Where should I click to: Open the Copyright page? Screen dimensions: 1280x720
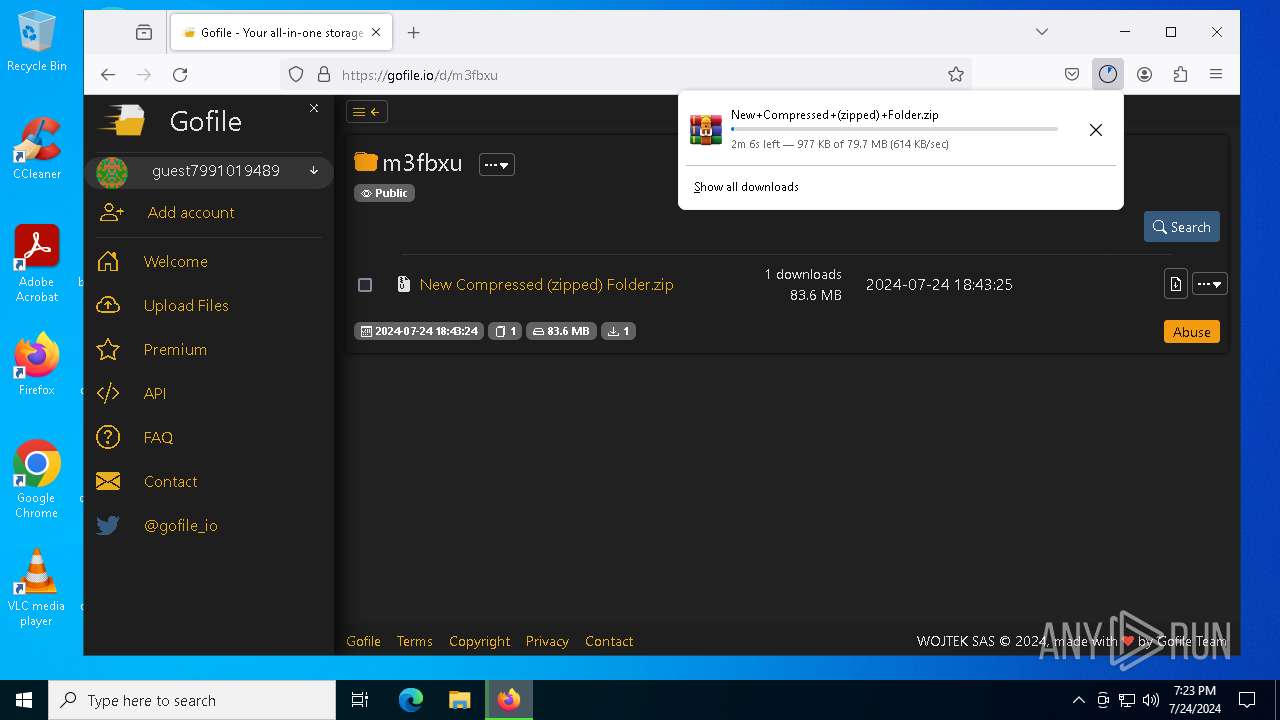(x=479, y=641)
